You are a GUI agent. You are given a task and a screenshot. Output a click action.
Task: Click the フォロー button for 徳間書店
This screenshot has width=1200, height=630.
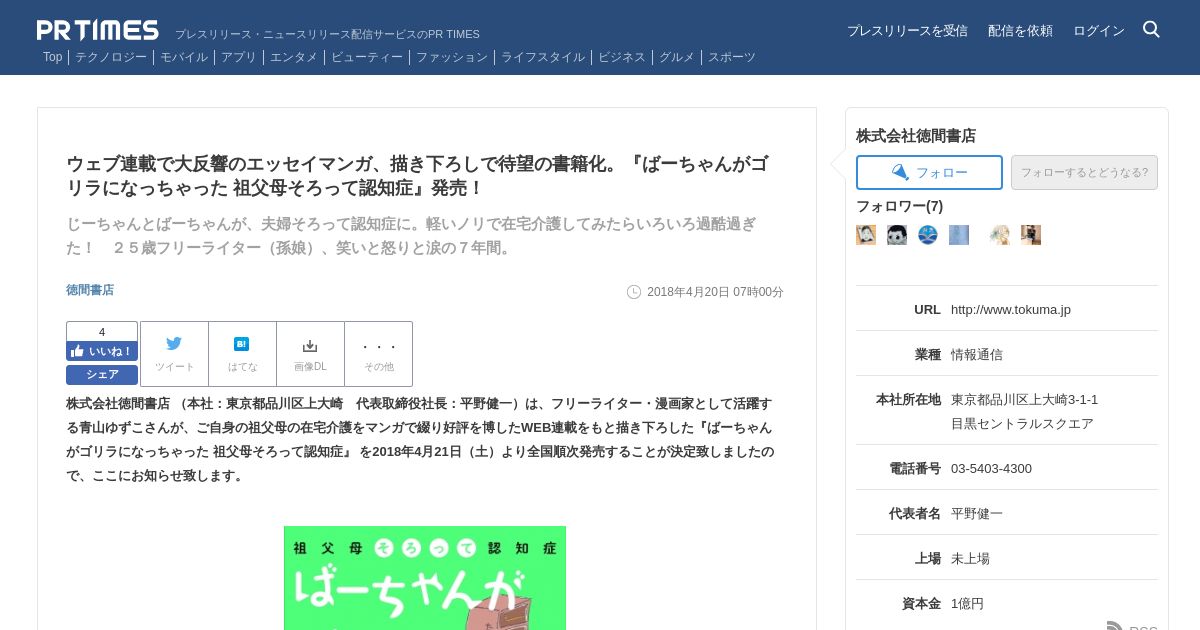tap(929, 172)
